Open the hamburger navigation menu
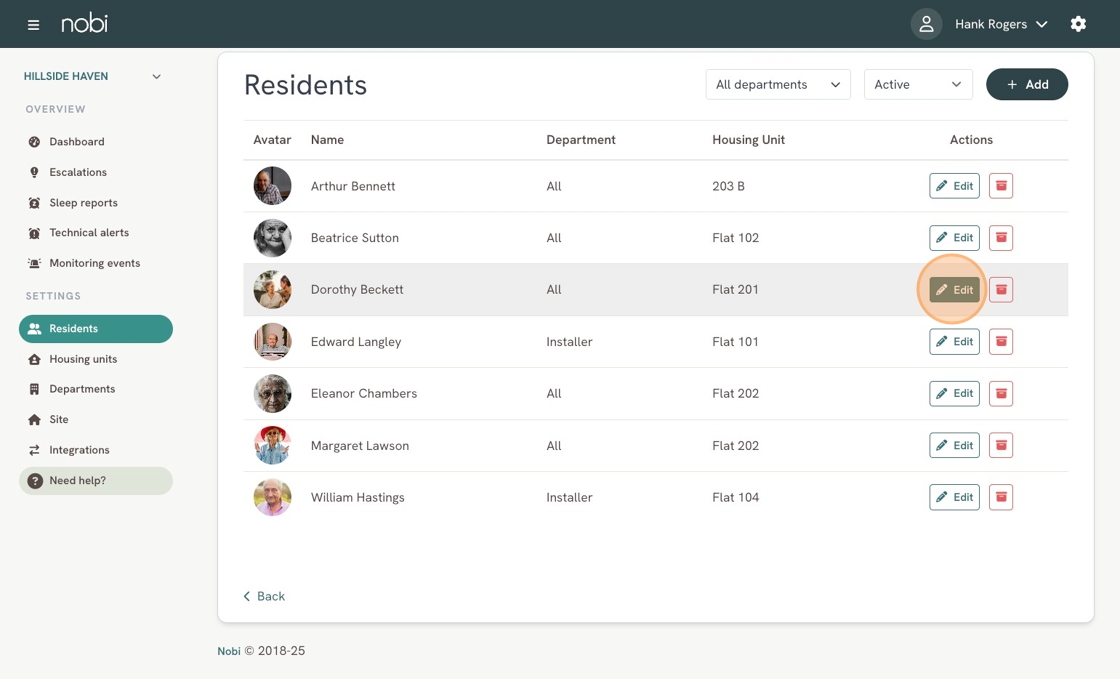The image size is (1120, 679). point(33,24)
